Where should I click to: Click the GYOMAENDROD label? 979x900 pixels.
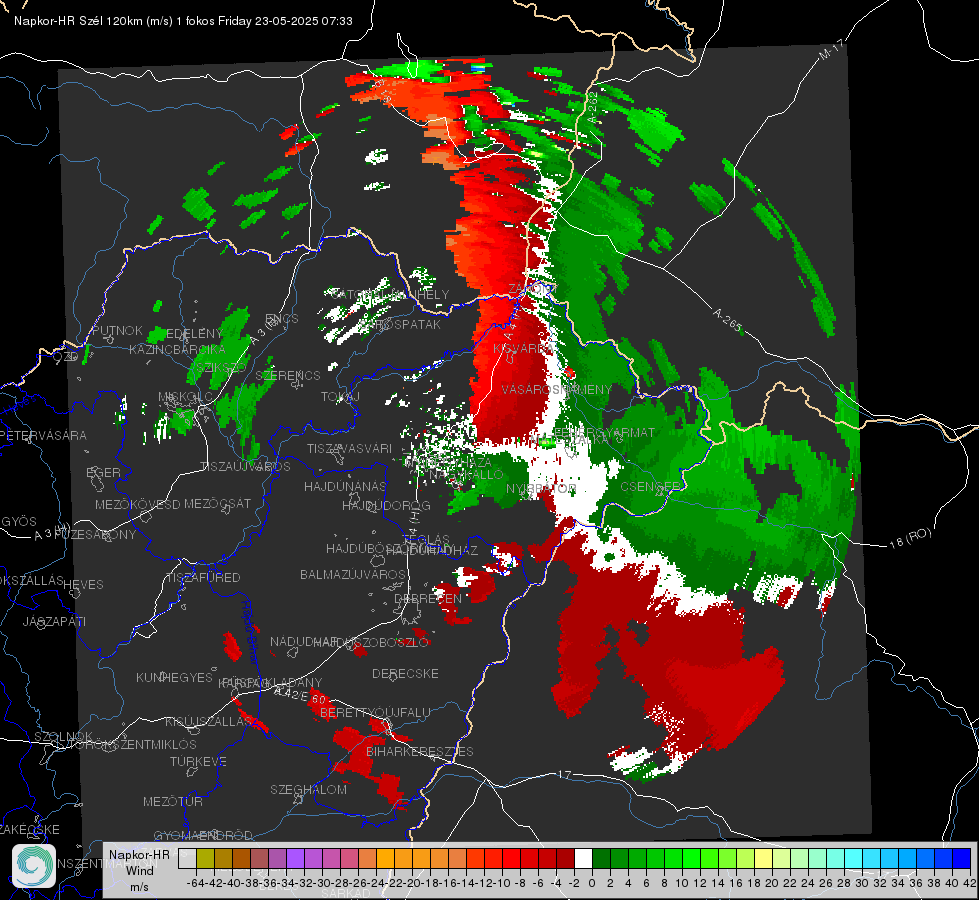[203, 835]
